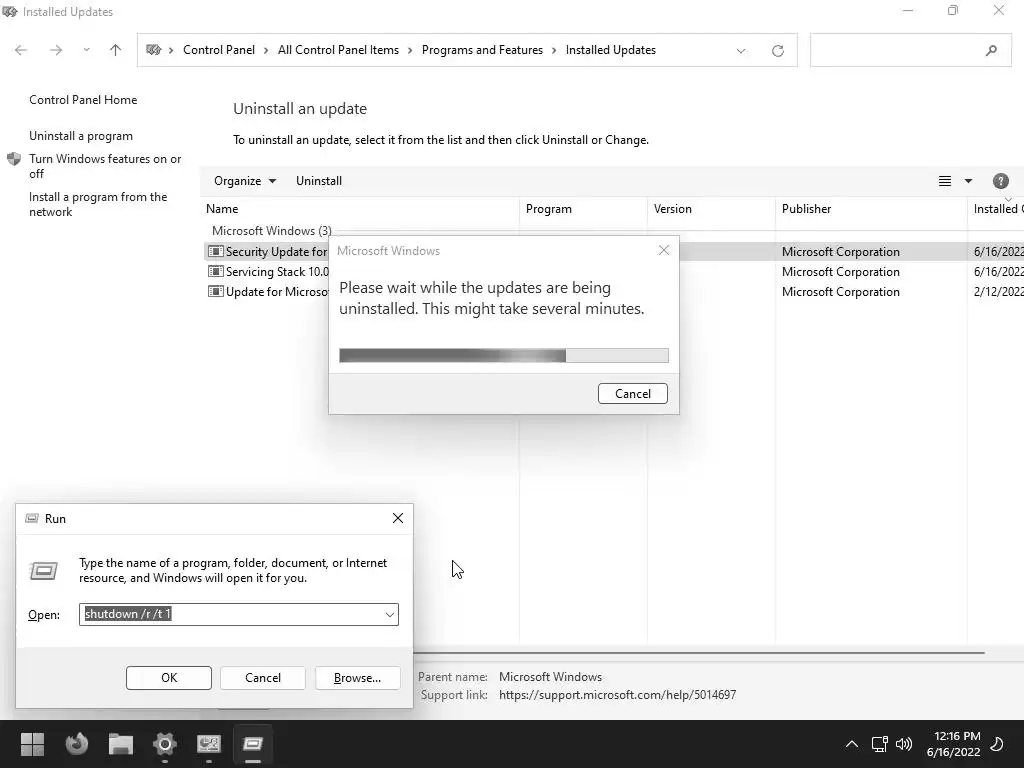The image size is (1024, 768).
Task: Click the moon notification icon
Action: point(997,744)
